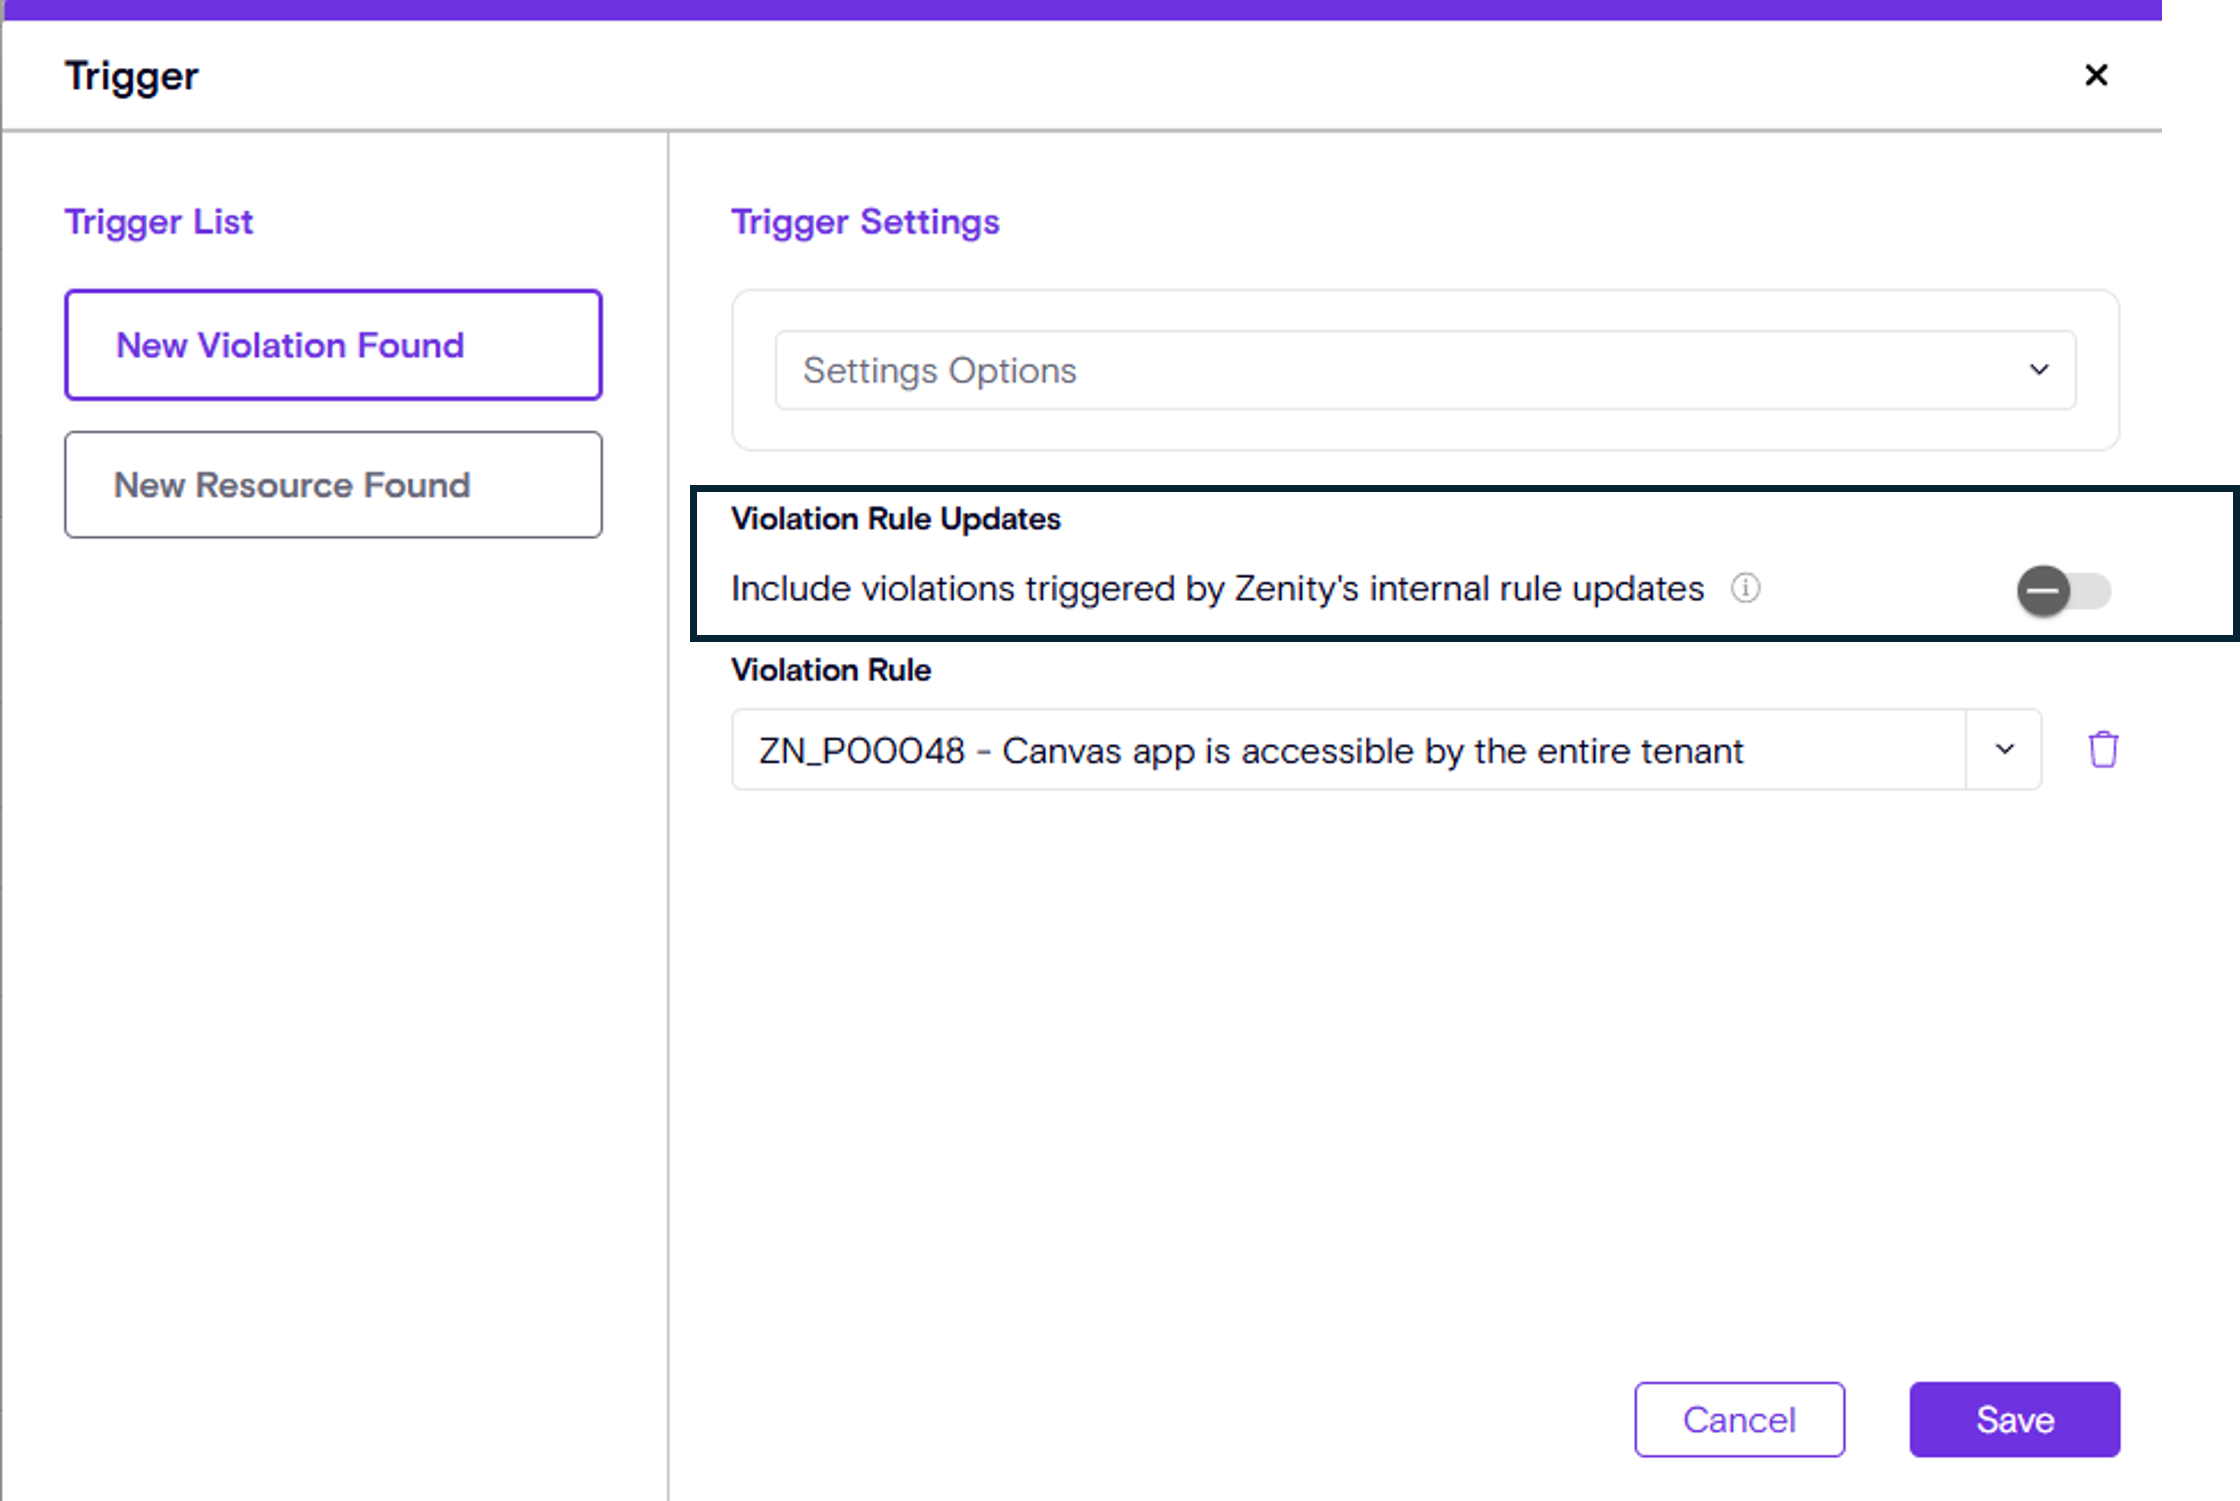Screen dimensions: 2240x1501
Task: Click the info icon beside internal rule updates
Action: (x=1745, y=588)
